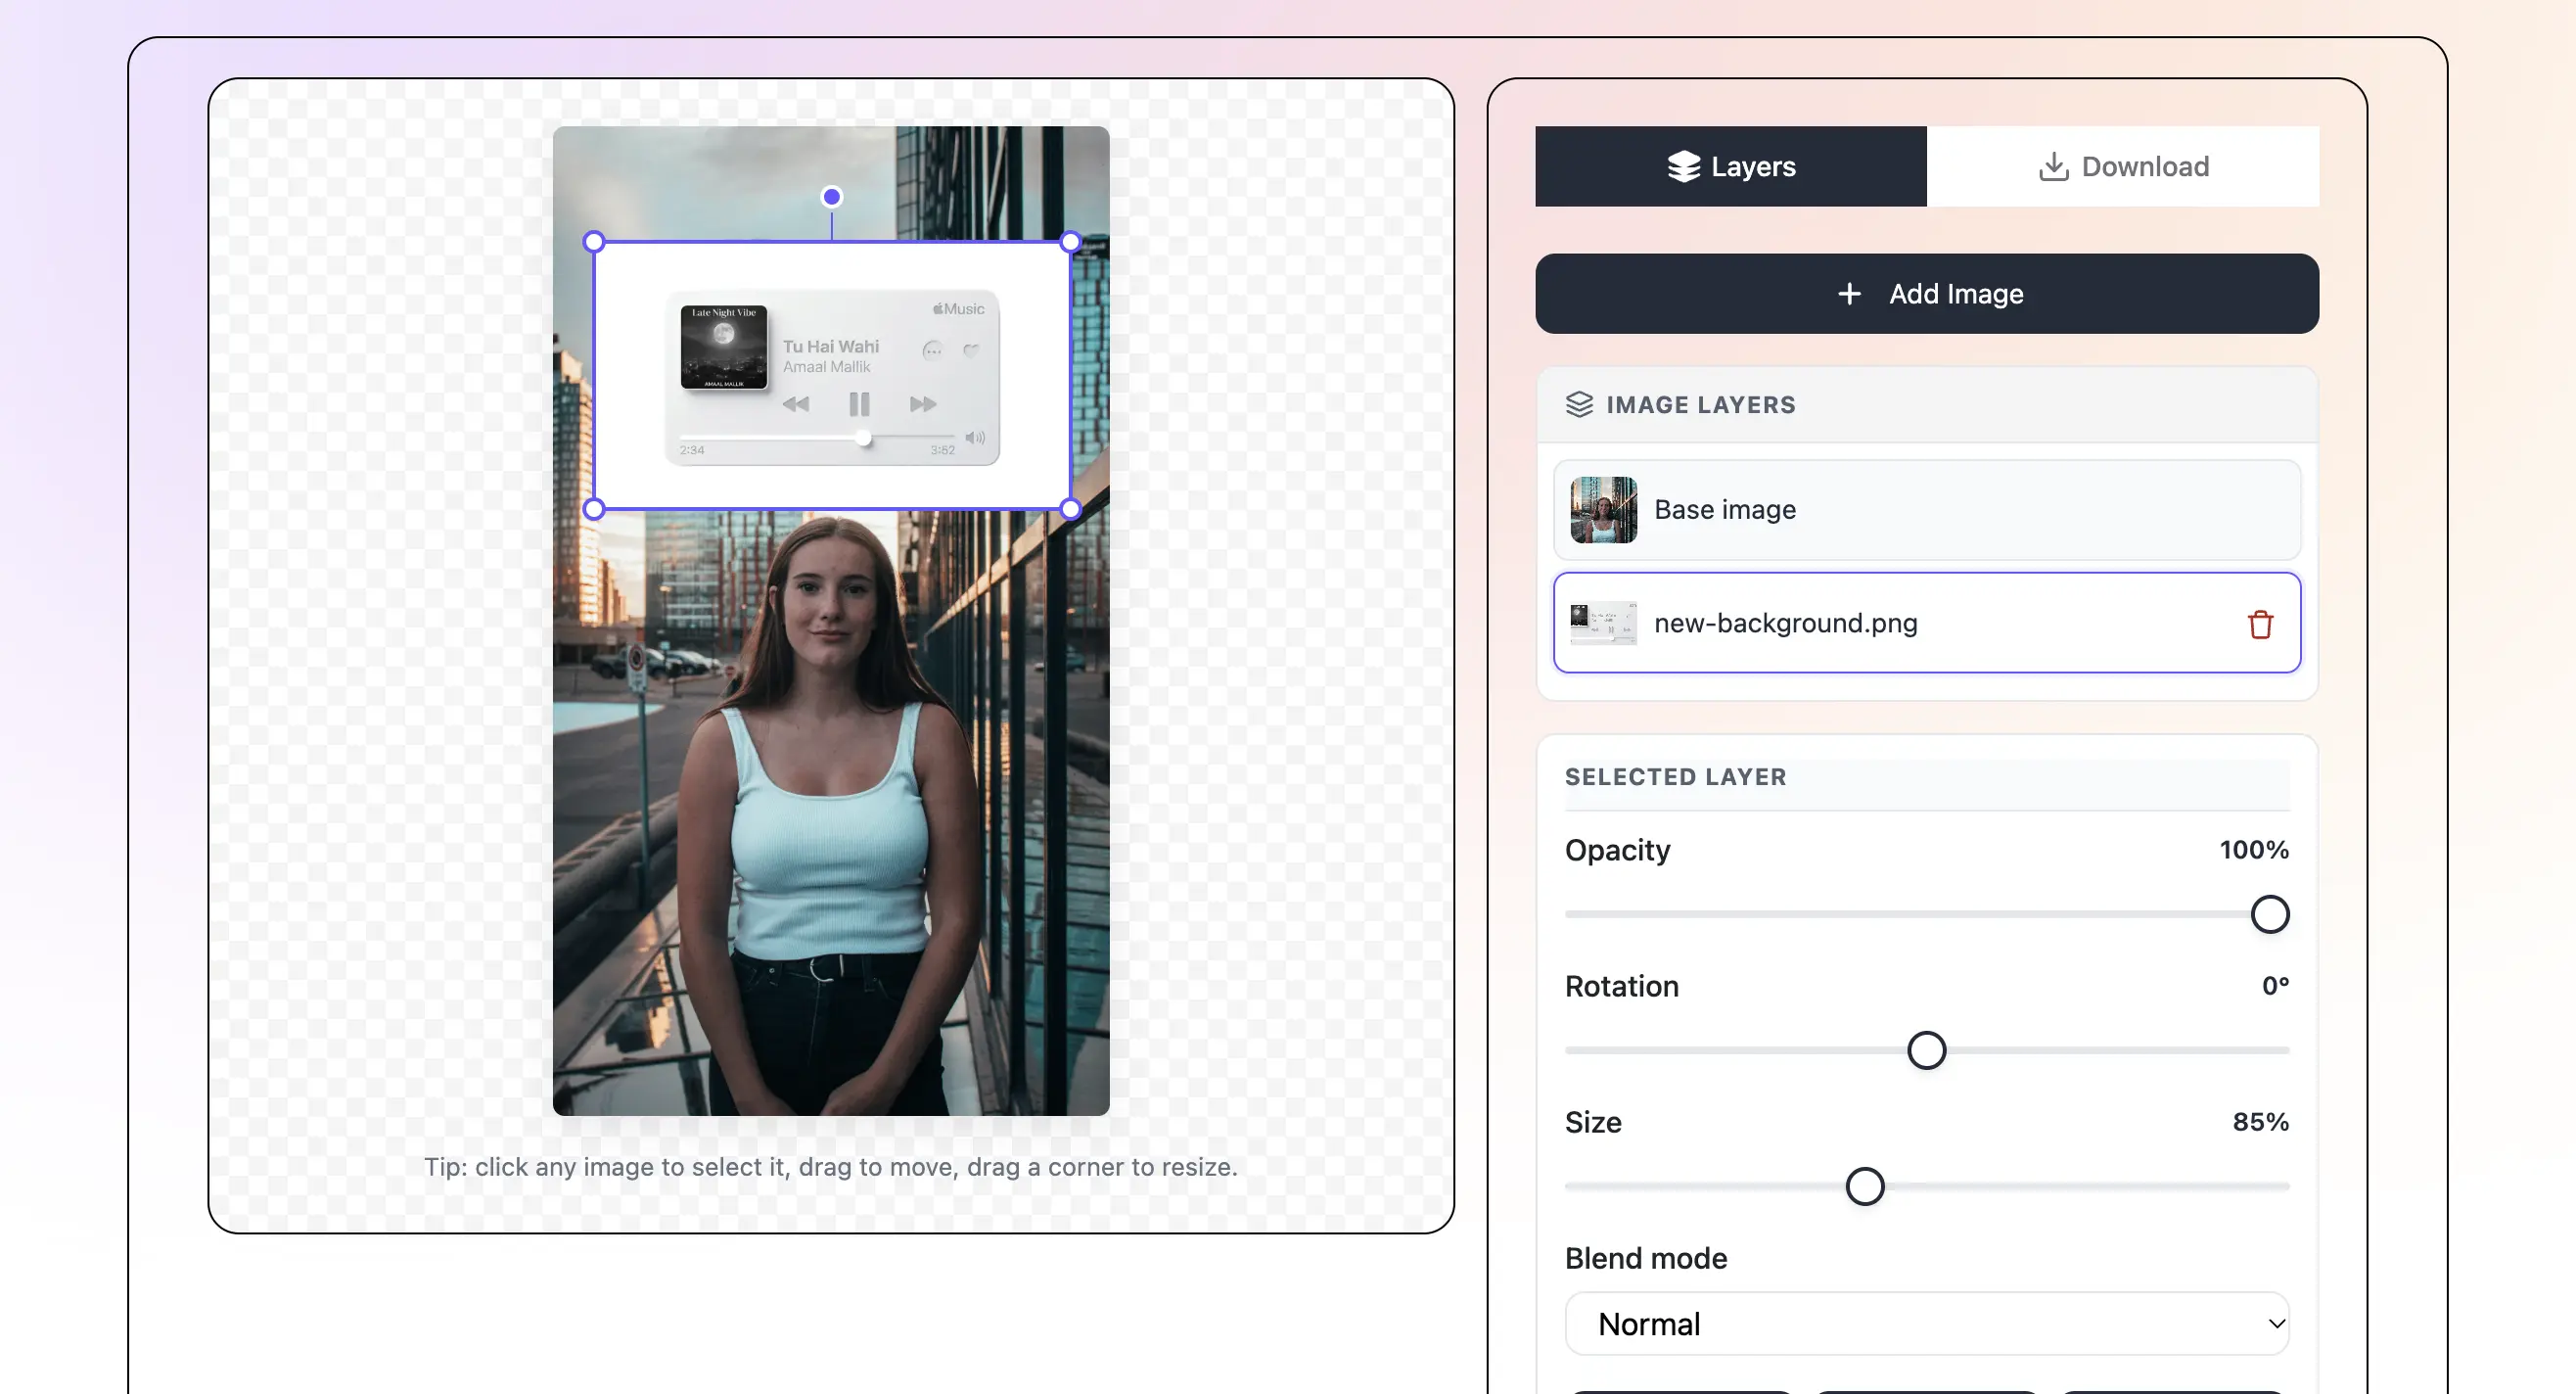Click the Rotation slider handle
This screenshot has height=1394, width=2576.
(x=1926, y=1051)
